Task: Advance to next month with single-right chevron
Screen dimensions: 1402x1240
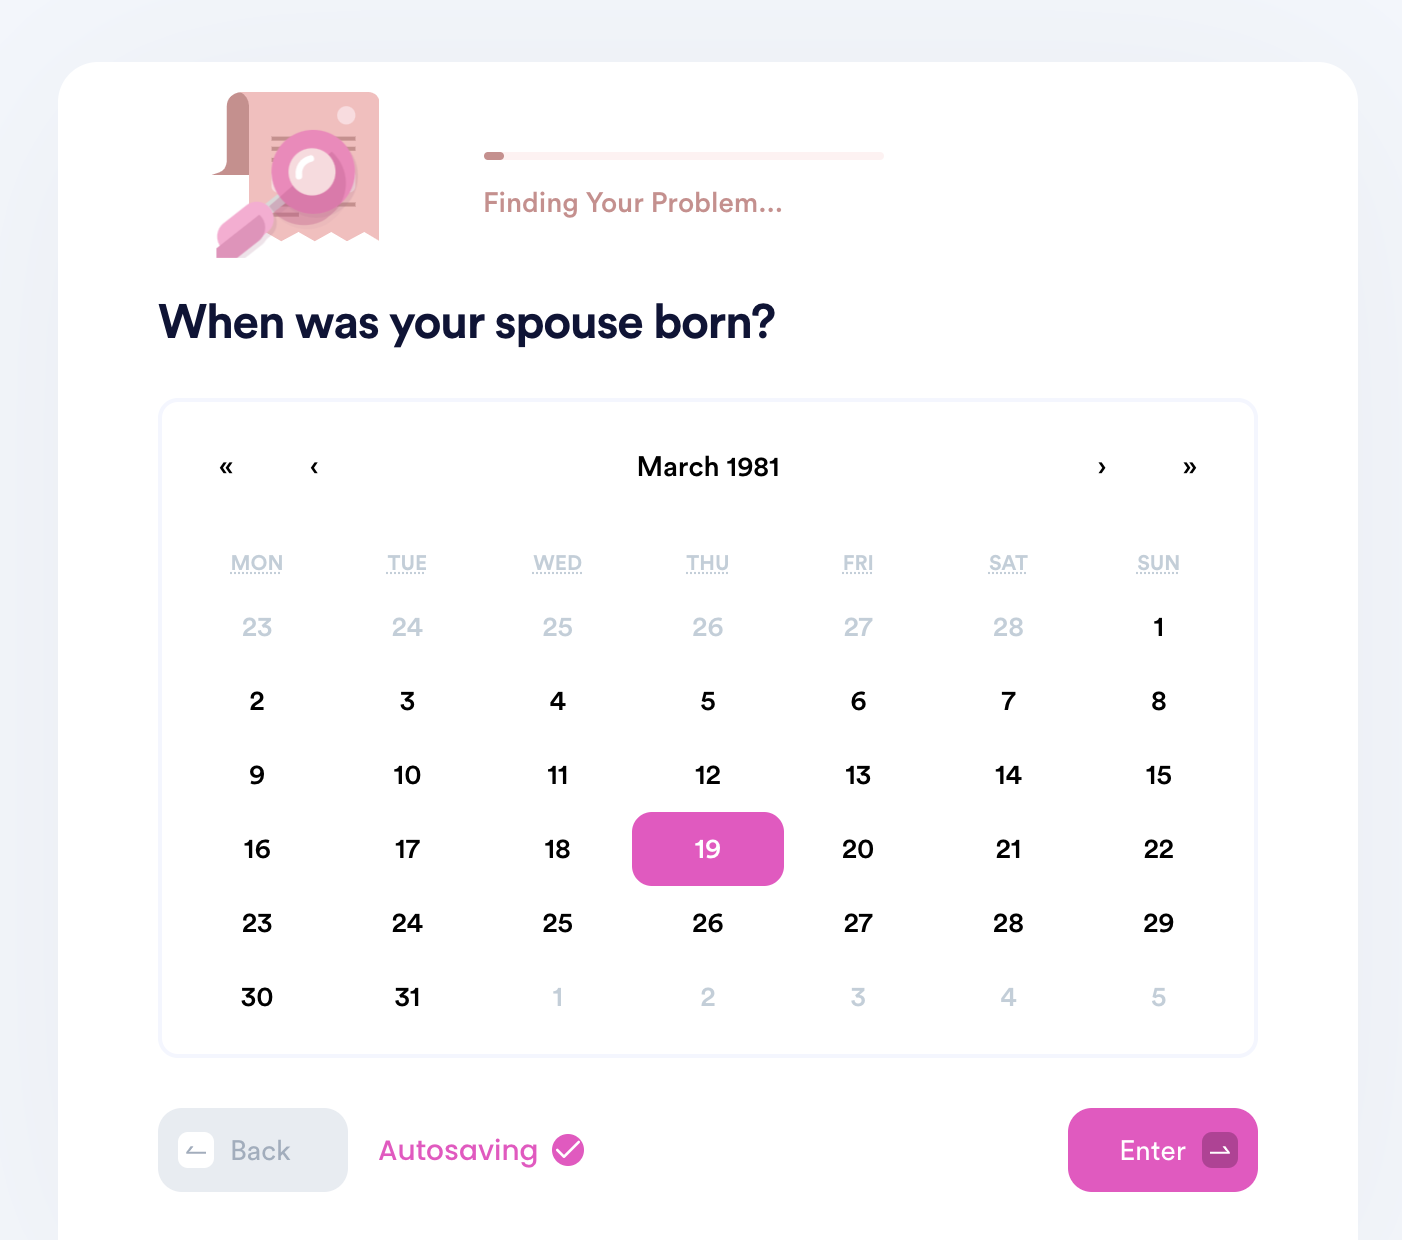Action: click(x=1102, y=467)
